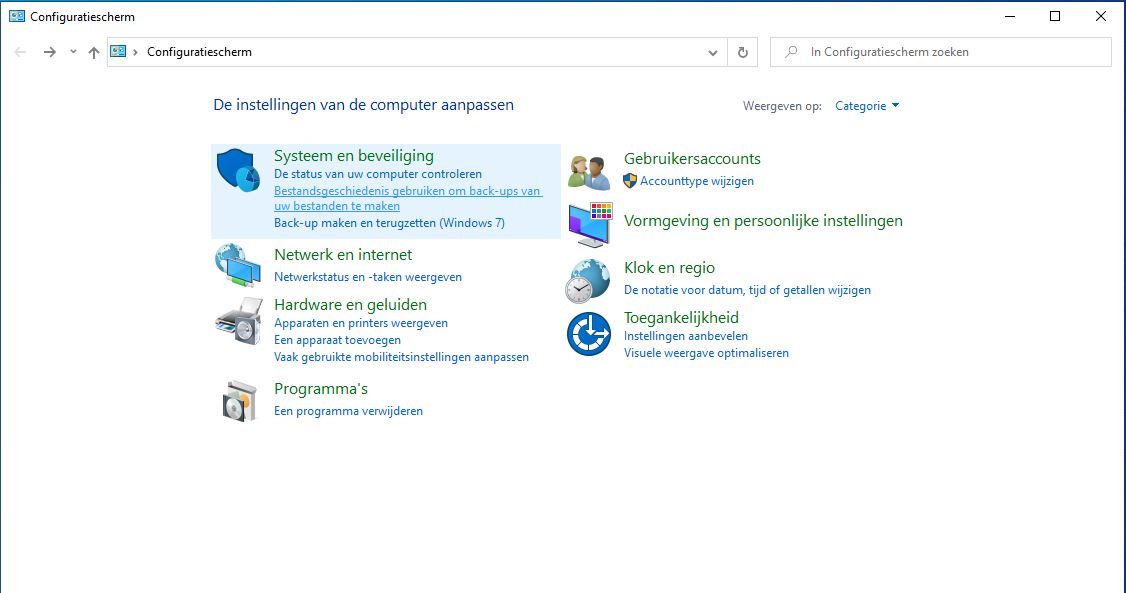This screenshot has height=593, width=1126.
Task: Maximize the Configuratiescherm window
Action: pyautogui.click(x=1055, y=16)
